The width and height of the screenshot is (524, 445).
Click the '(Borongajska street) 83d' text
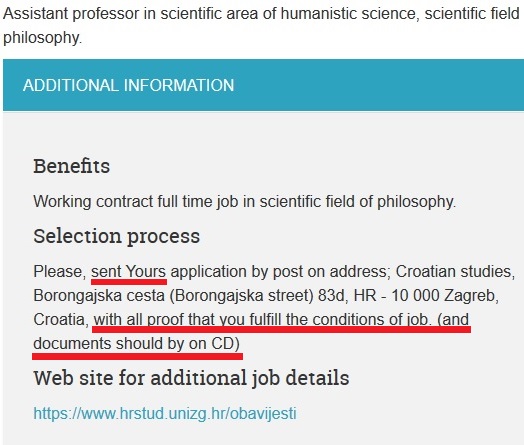tap(257, 295)
